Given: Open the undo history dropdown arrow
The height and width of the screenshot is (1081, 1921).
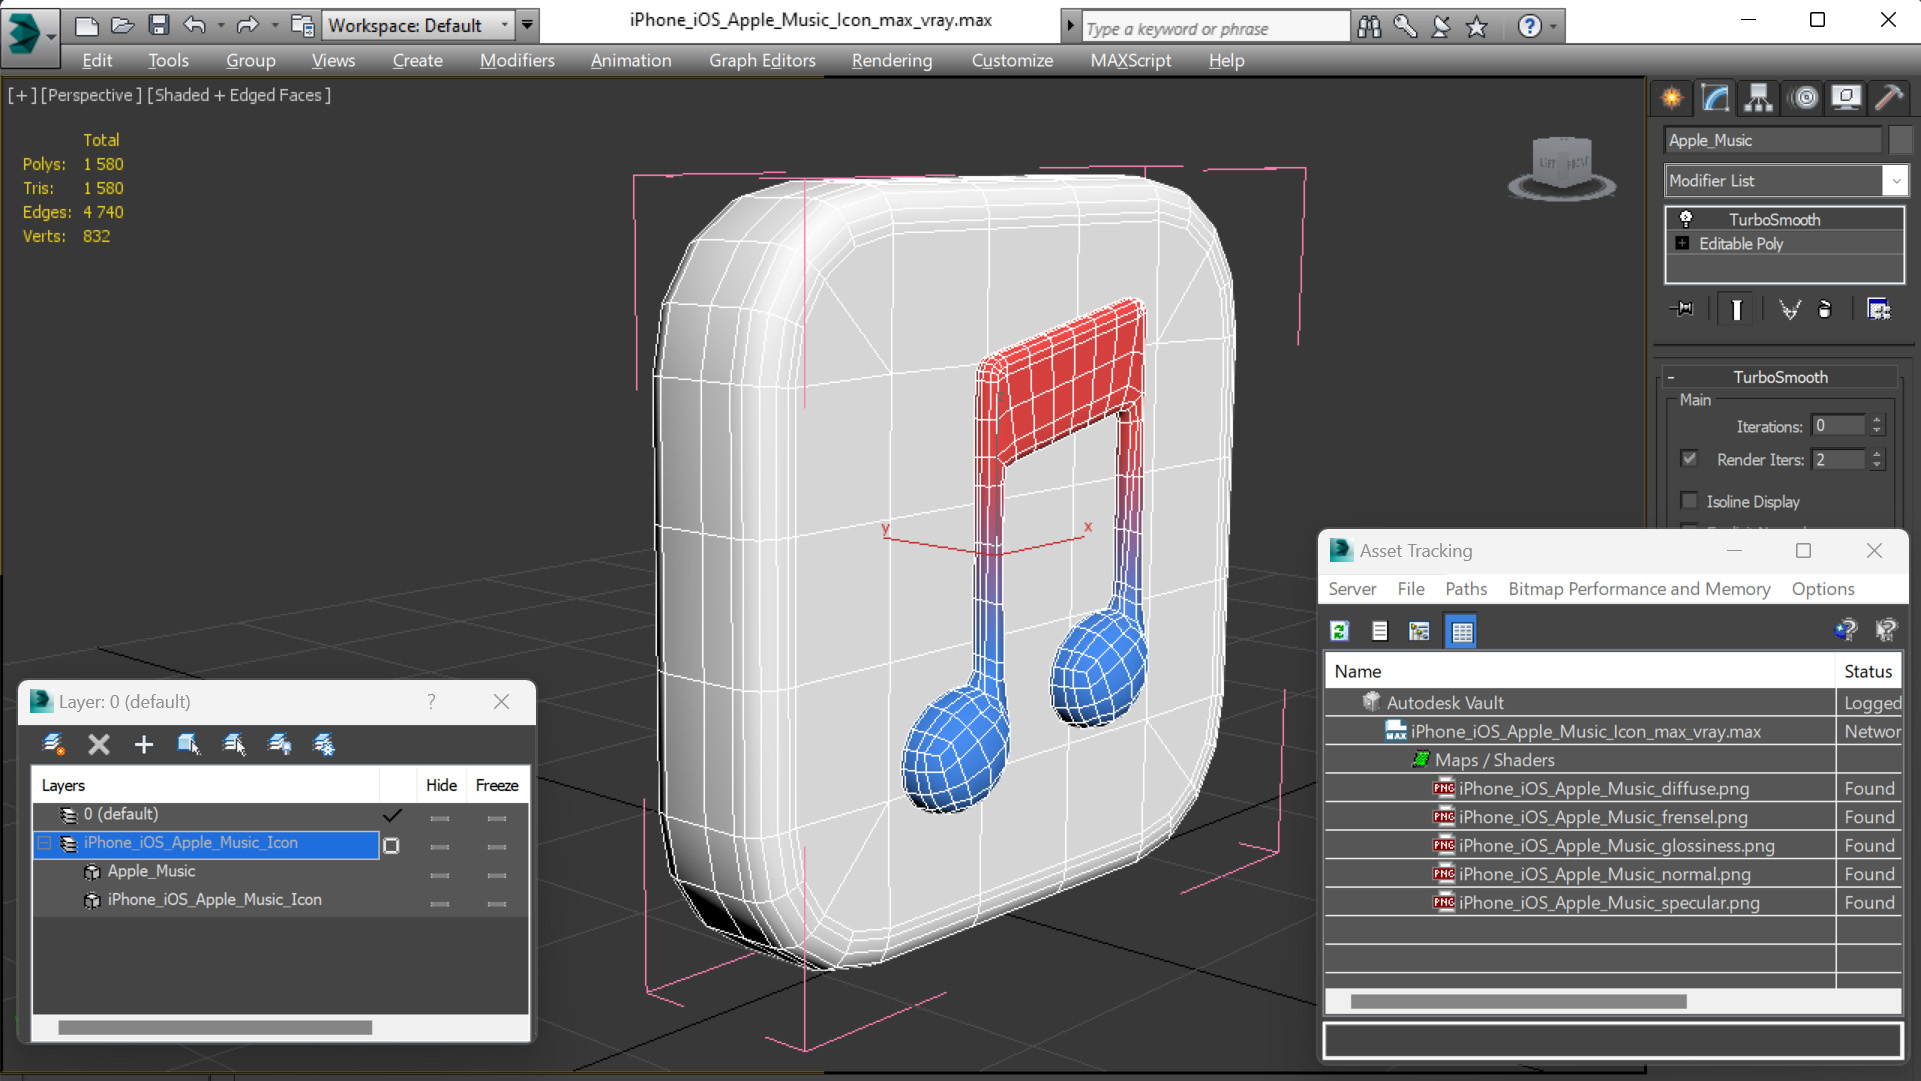Looking at the screenshot, I should click(220, 25).
